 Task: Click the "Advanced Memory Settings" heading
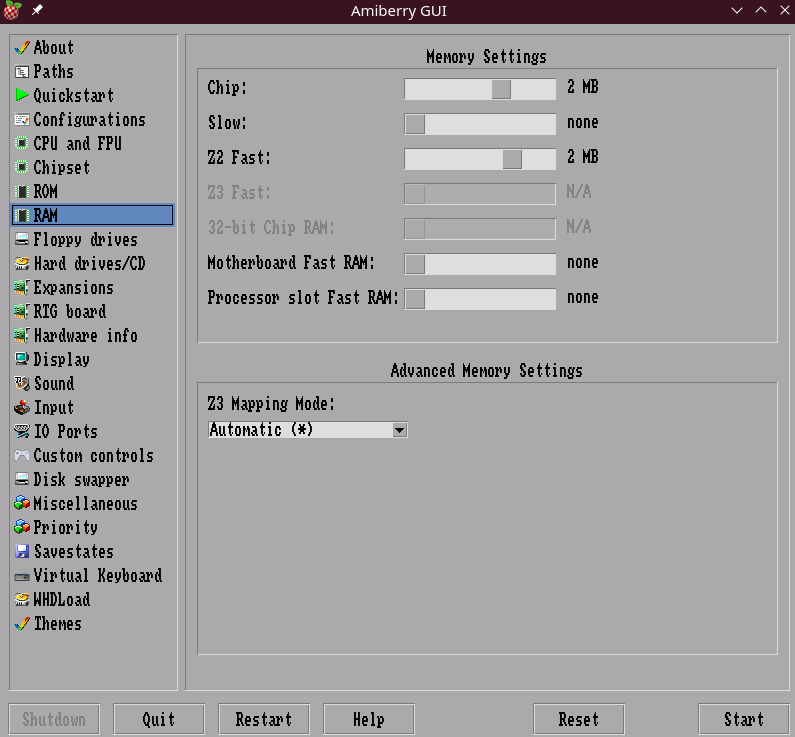pyautogui.click(x=486, y=371)
